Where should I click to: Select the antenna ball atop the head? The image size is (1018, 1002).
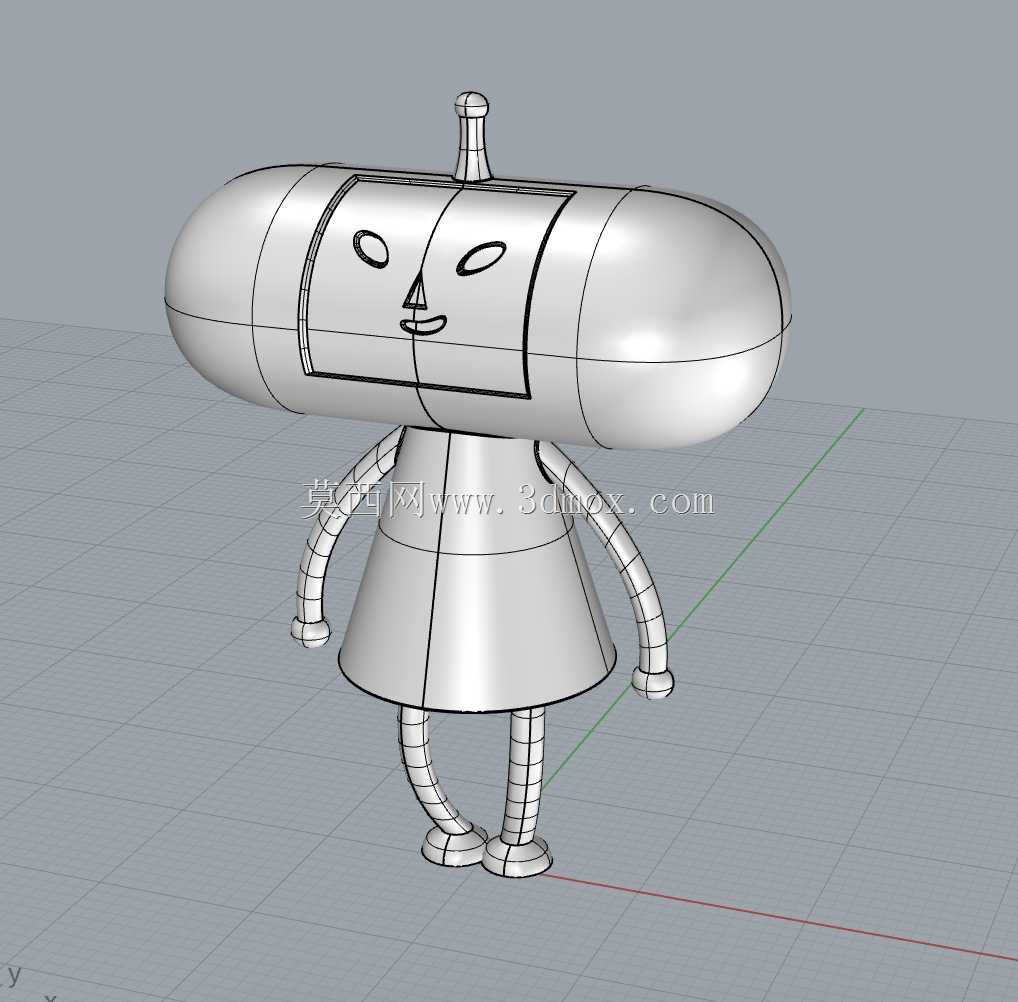point(471,105)
